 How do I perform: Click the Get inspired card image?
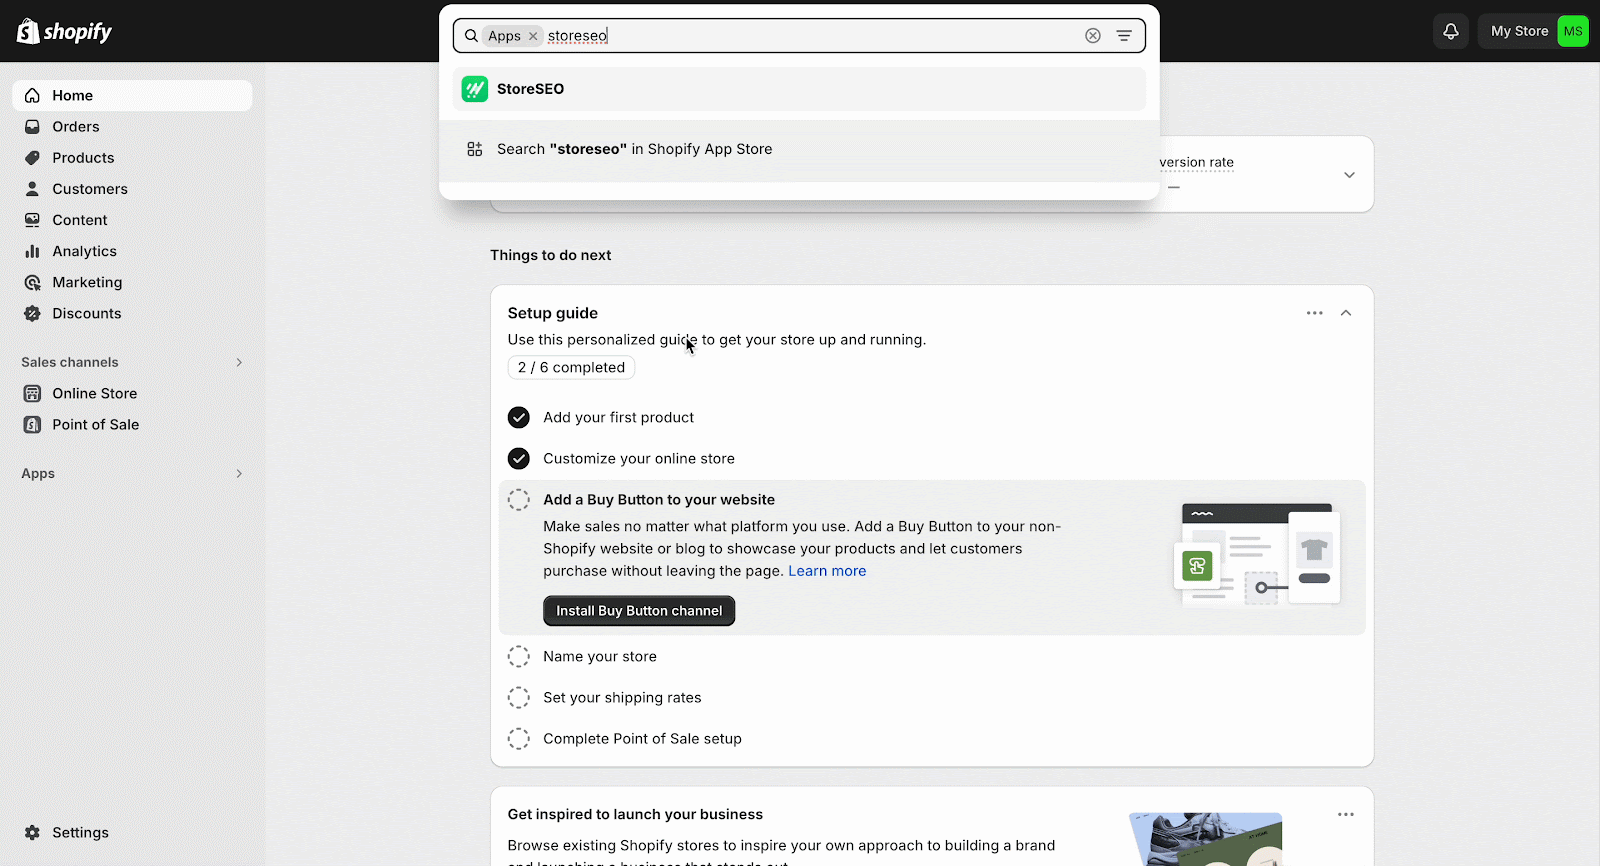(x=1205, y=840)
